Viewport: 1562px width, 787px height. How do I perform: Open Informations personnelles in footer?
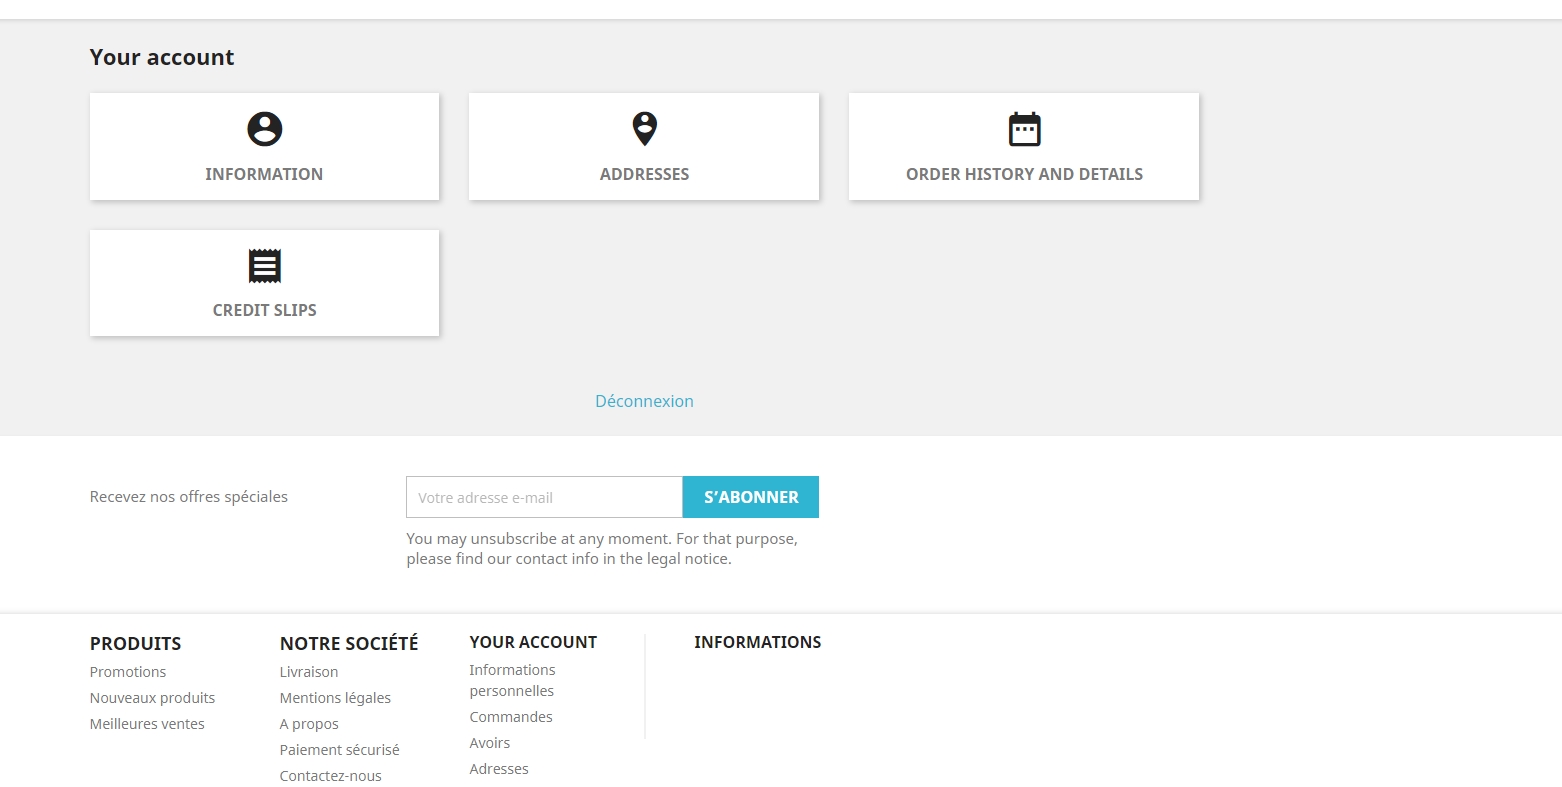coord(512,680)
